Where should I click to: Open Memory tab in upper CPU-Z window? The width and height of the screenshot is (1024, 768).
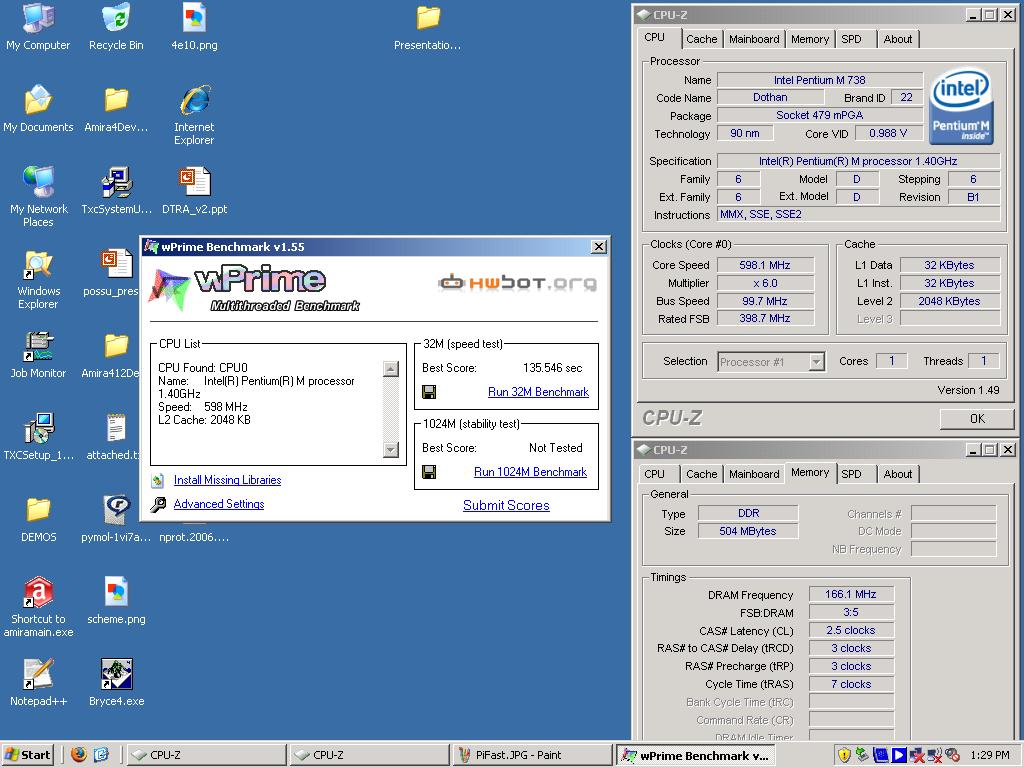pos(810,39)
